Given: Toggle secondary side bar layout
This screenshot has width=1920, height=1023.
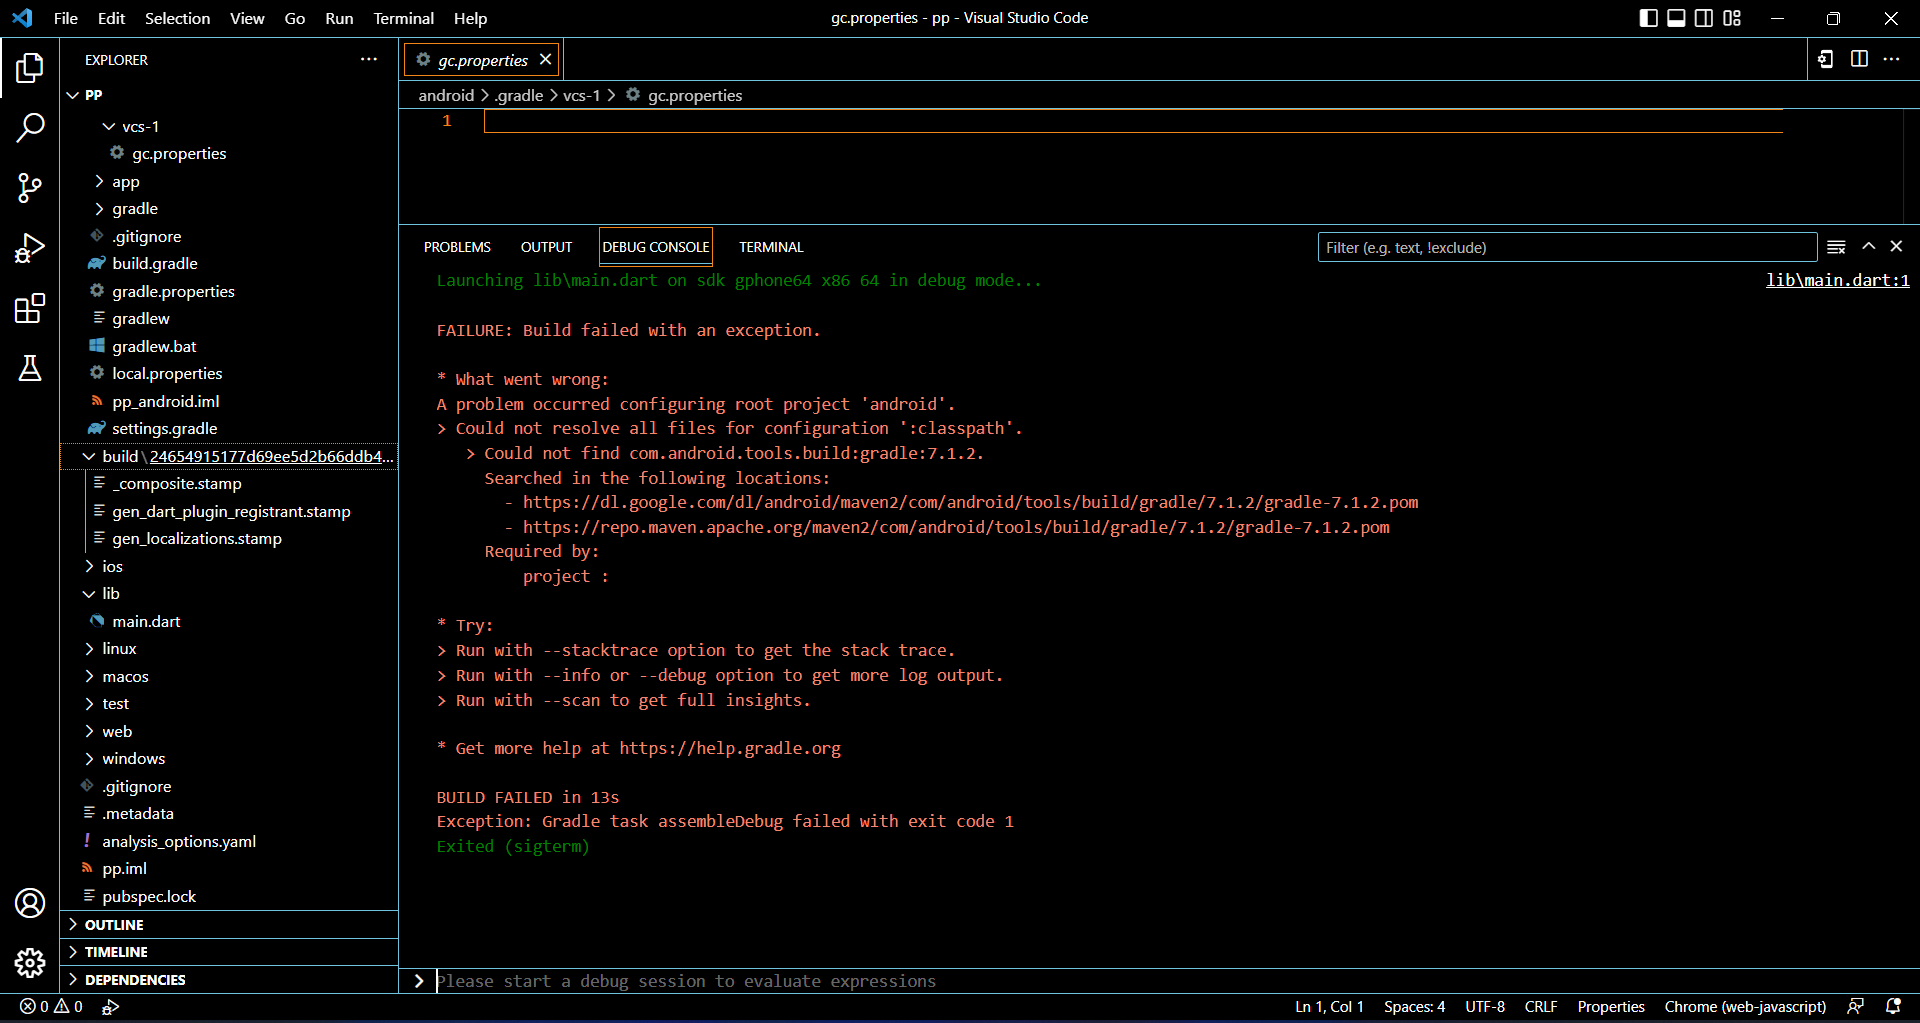Looking at the screenshot, I should (1704, 18).
